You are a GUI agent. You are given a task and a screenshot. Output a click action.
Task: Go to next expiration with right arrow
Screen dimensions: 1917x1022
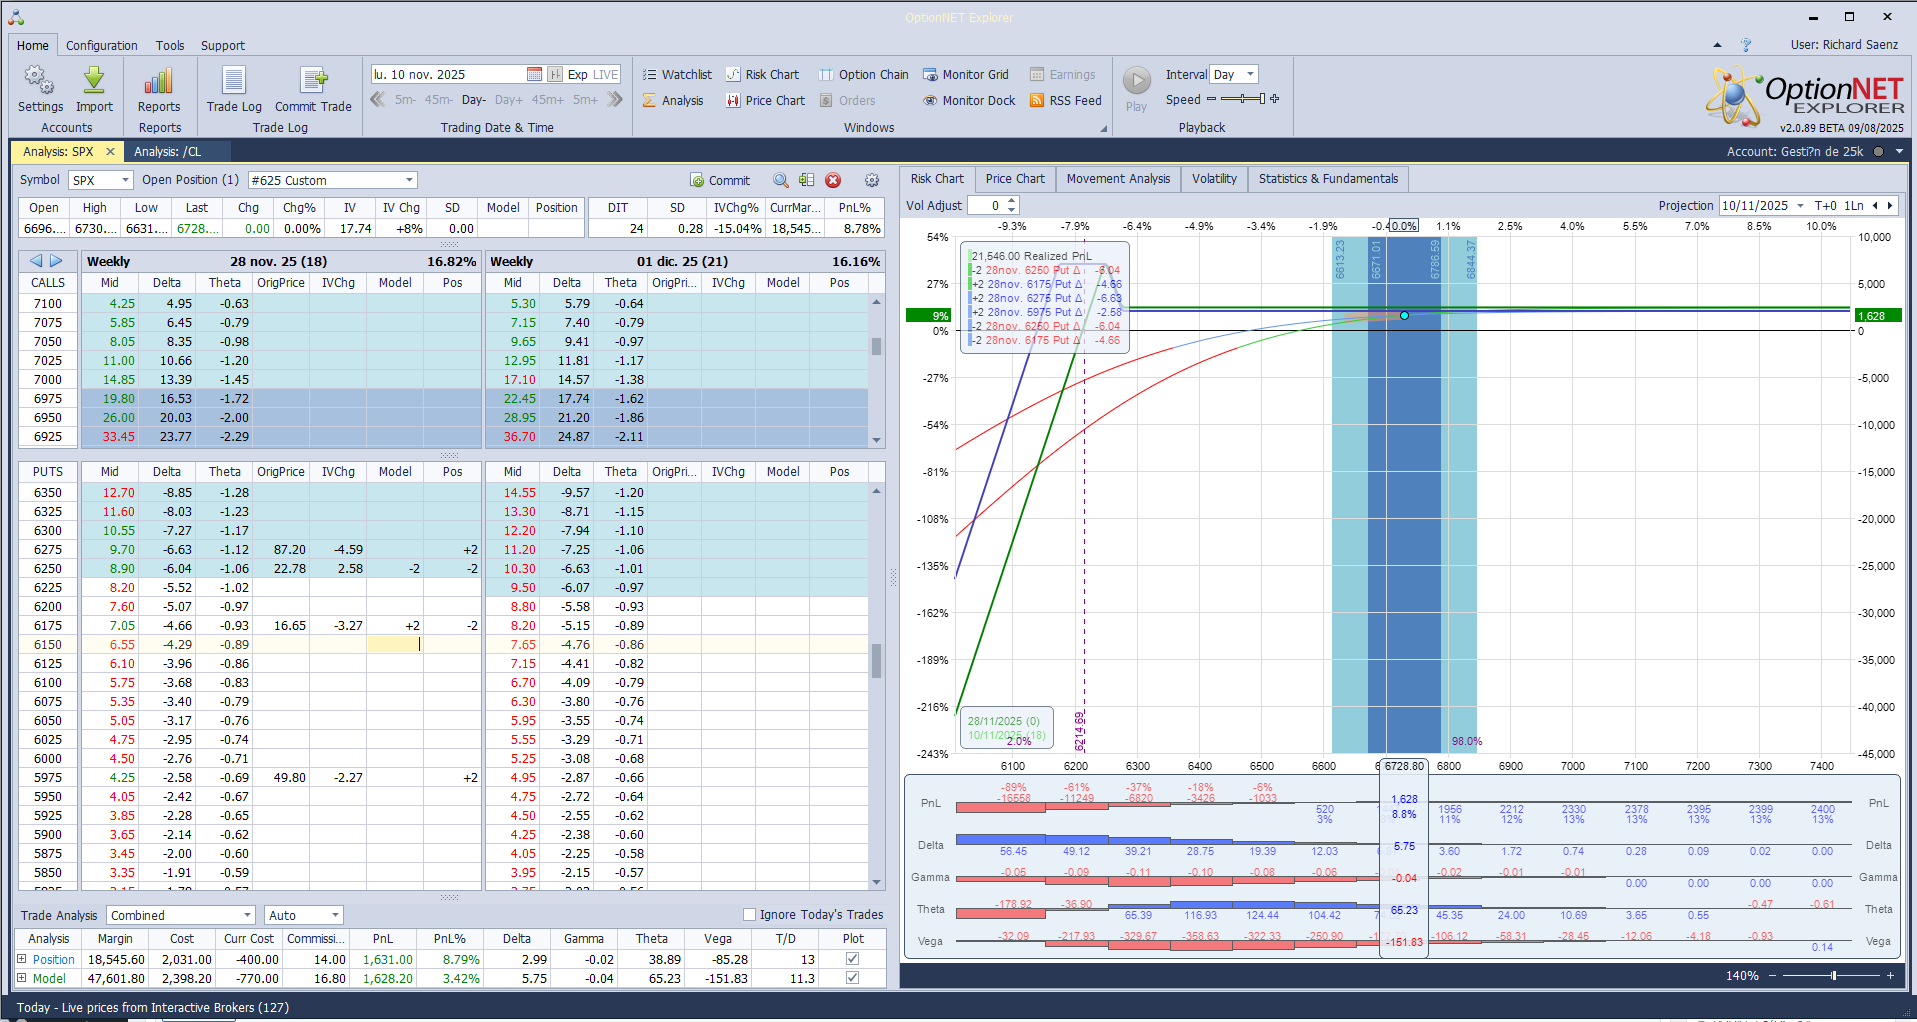[56, 261]
